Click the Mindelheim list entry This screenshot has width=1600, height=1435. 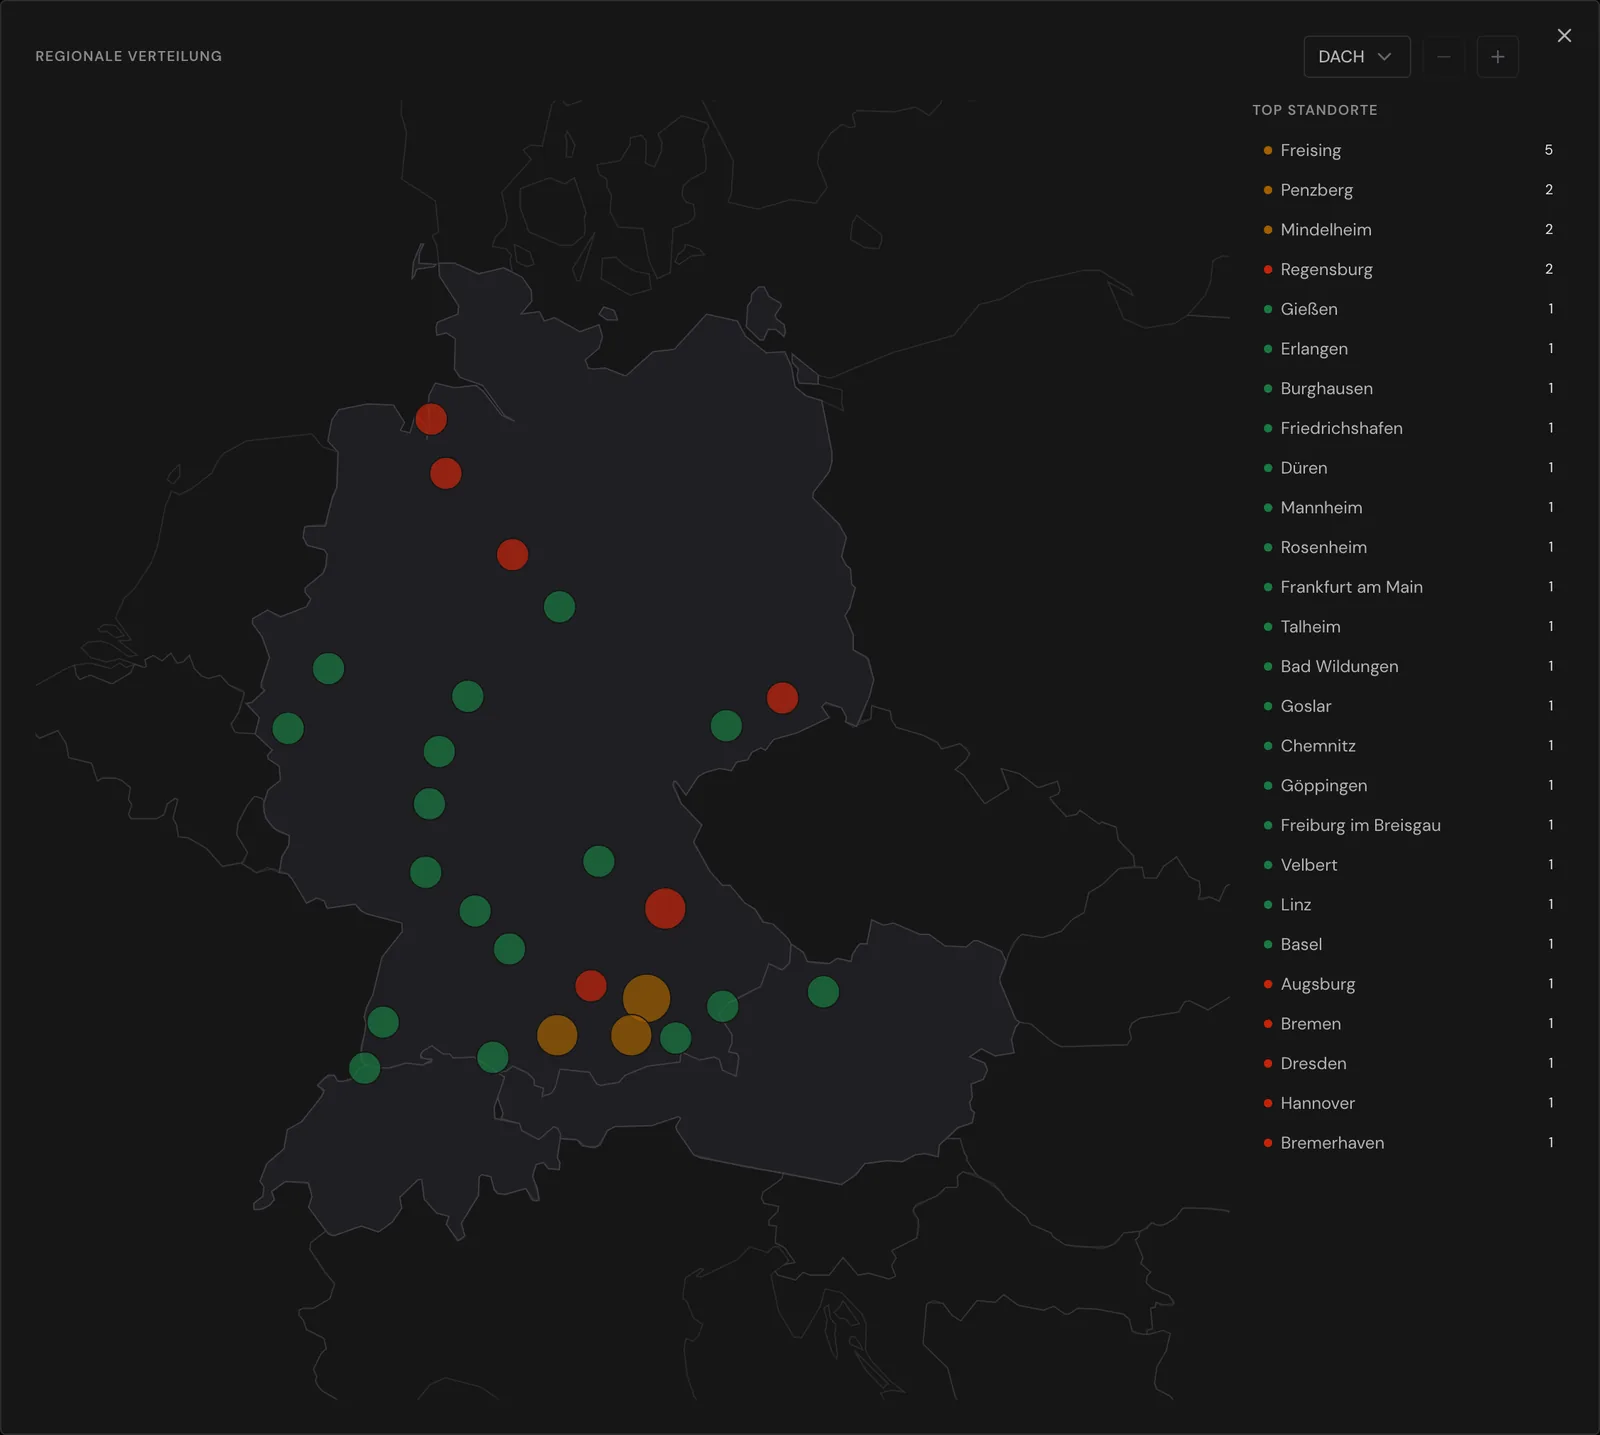[x=1408, y=230]
